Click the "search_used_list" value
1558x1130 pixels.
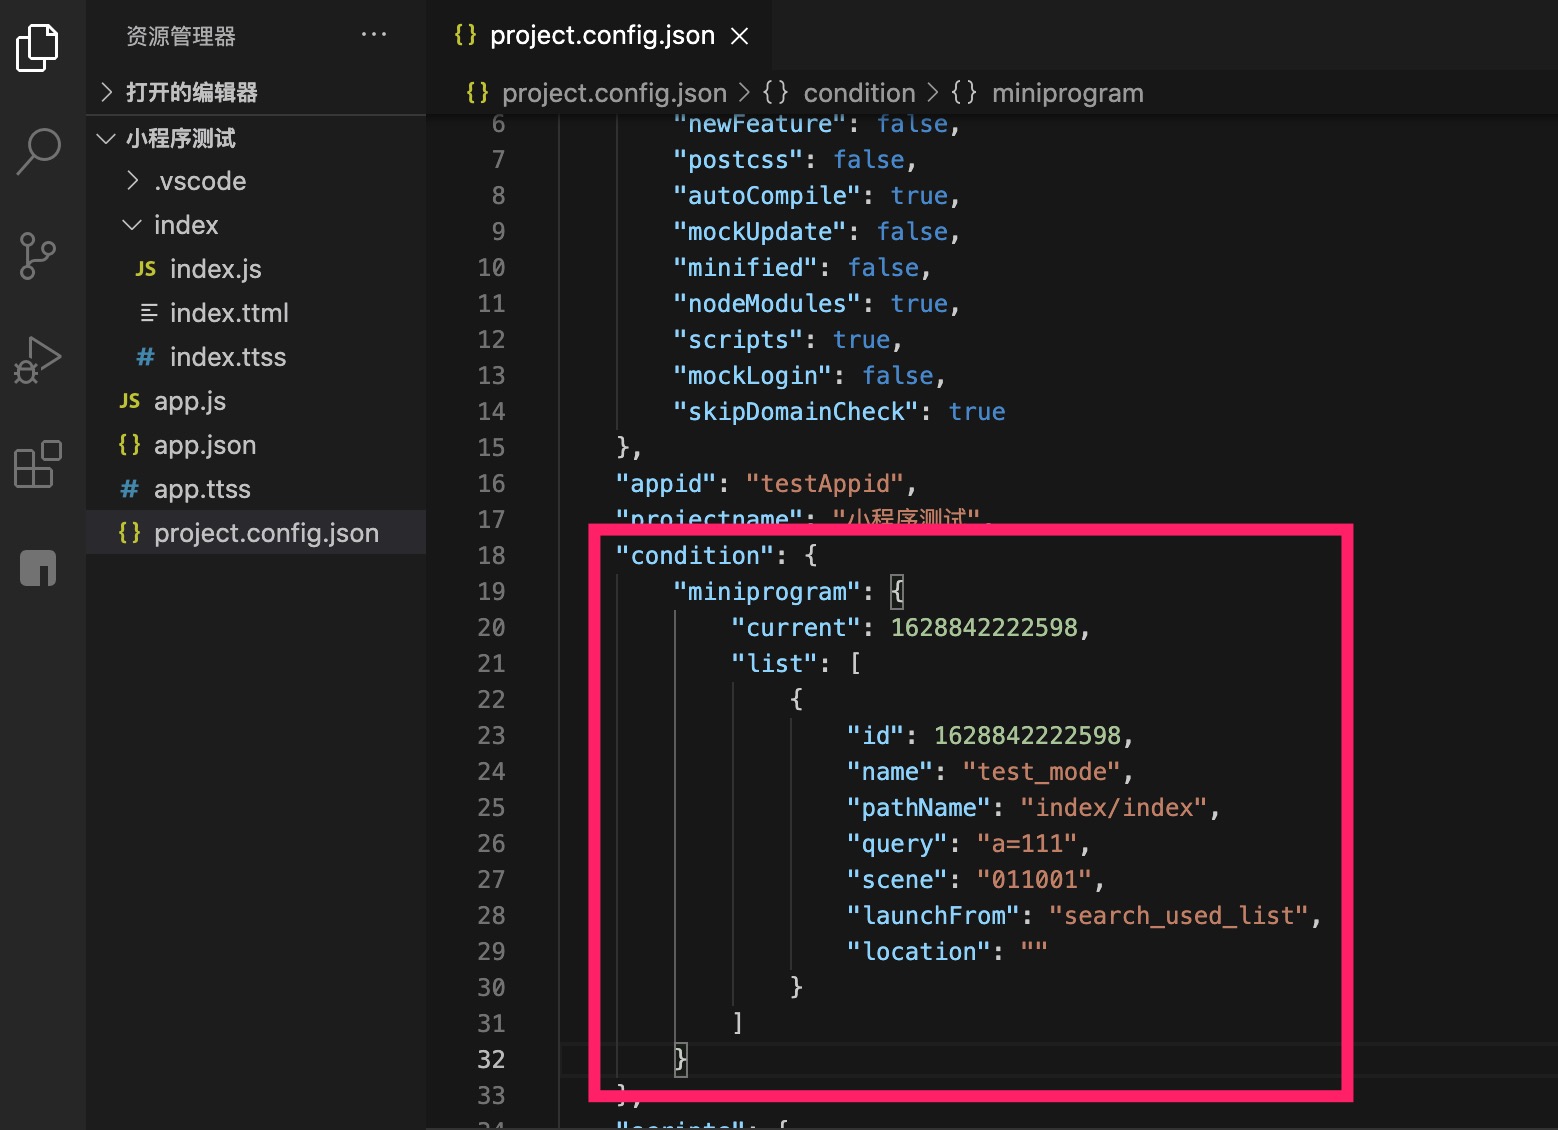click(1178, 916)
